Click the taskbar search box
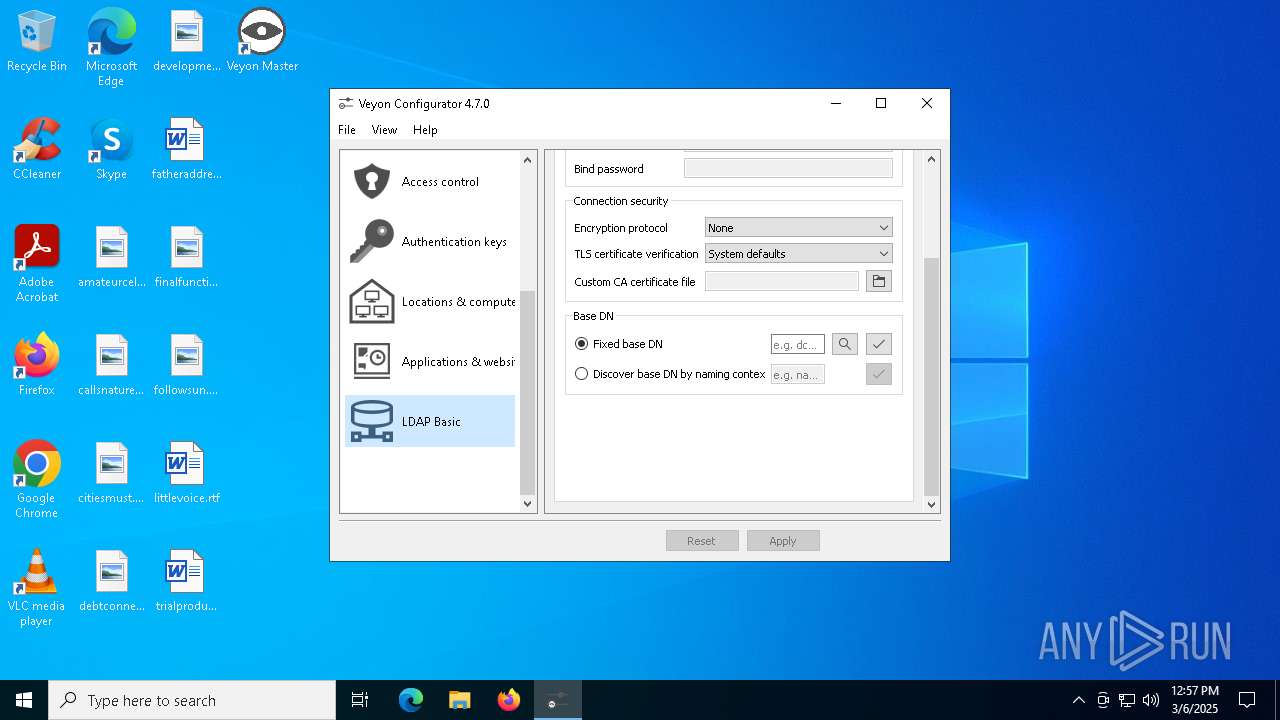The image size is (1280, 720). 192,700
